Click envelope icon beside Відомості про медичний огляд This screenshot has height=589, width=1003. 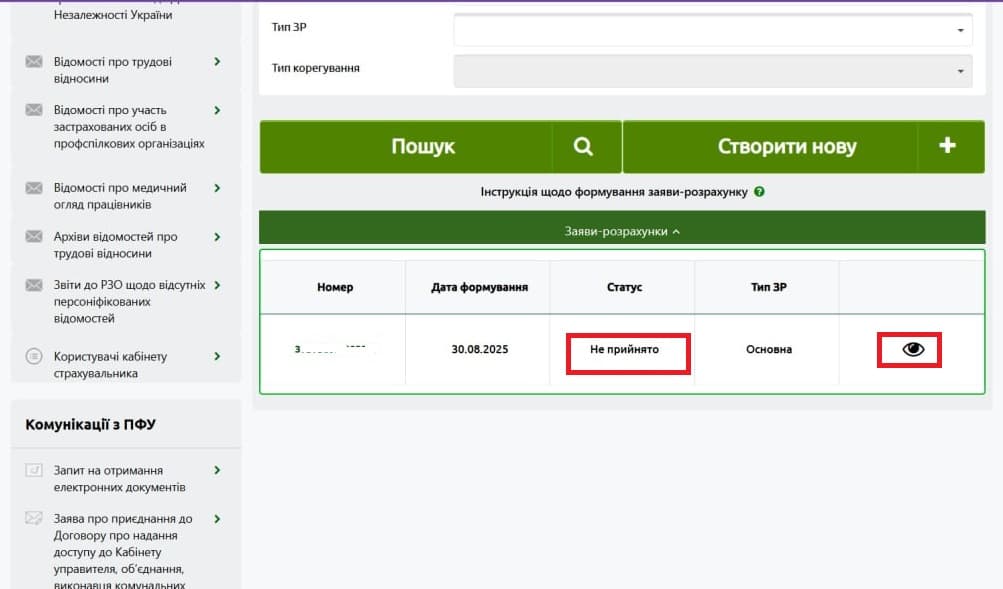[x=34, y=188]
